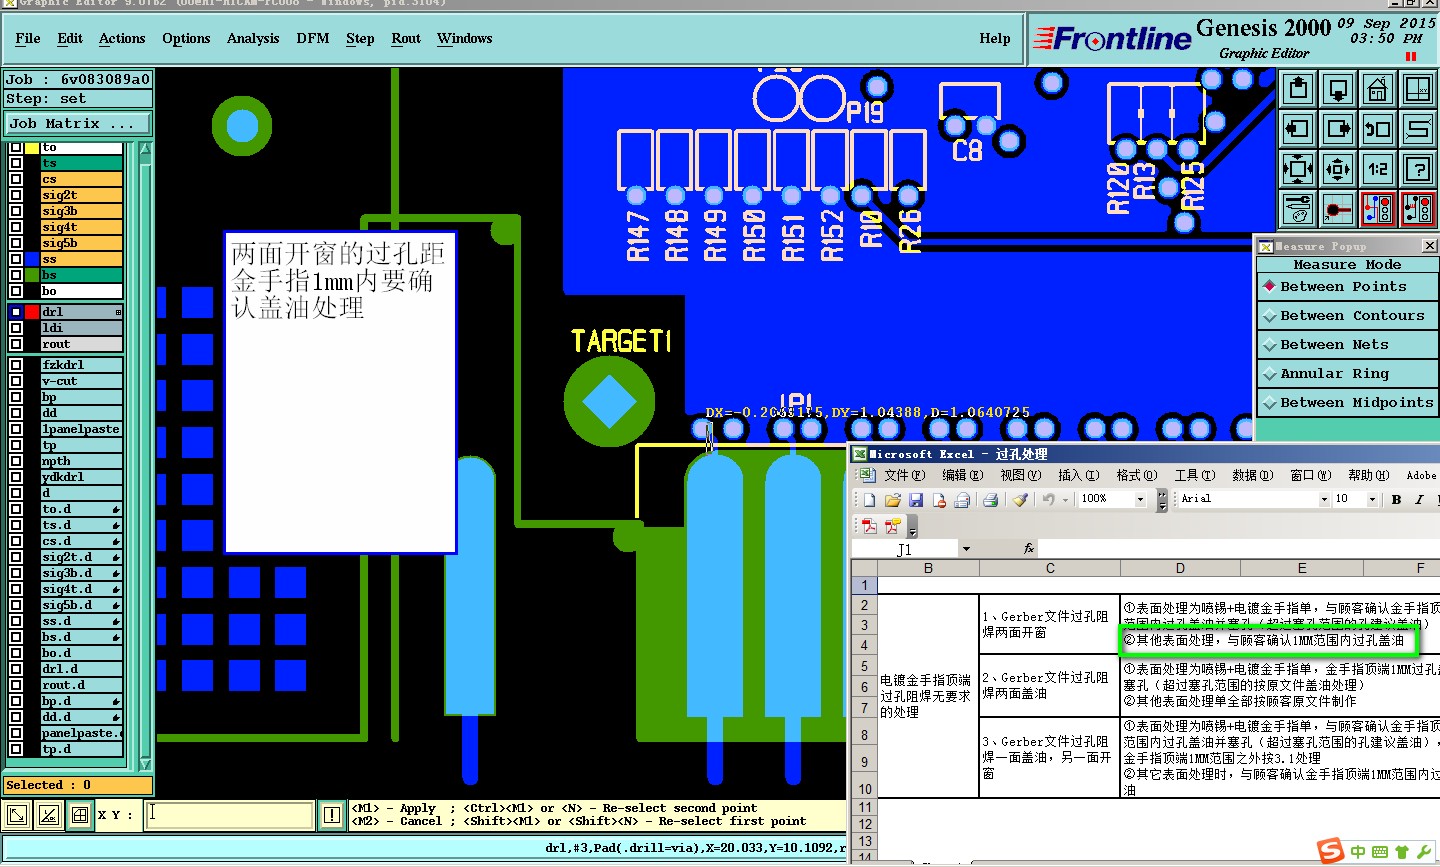Open the Arial font name dropdown
The width and height of the screenshot is (1440, 867).
coord(1324,499)
